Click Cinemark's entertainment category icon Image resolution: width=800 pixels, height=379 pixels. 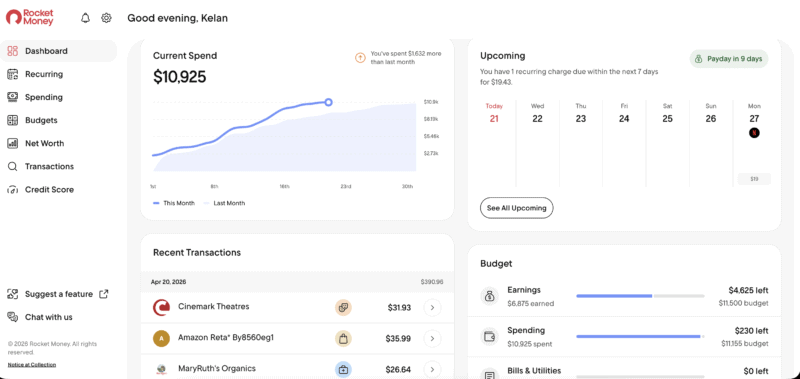coord(343,307)
